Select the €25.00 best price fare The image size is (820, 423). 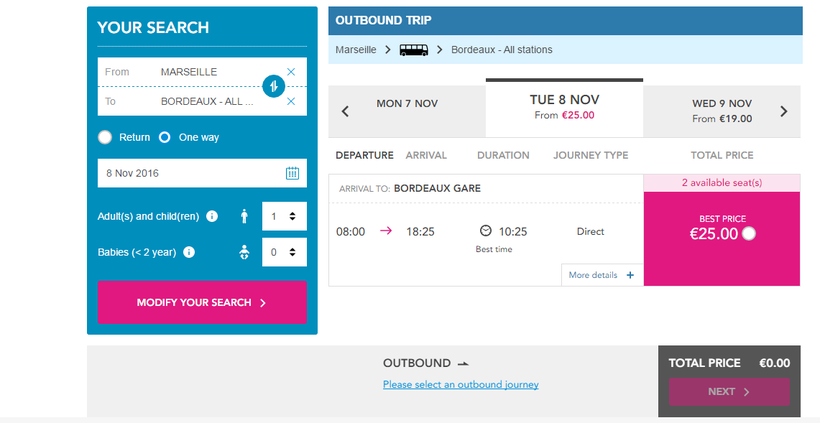coord(750,234)
